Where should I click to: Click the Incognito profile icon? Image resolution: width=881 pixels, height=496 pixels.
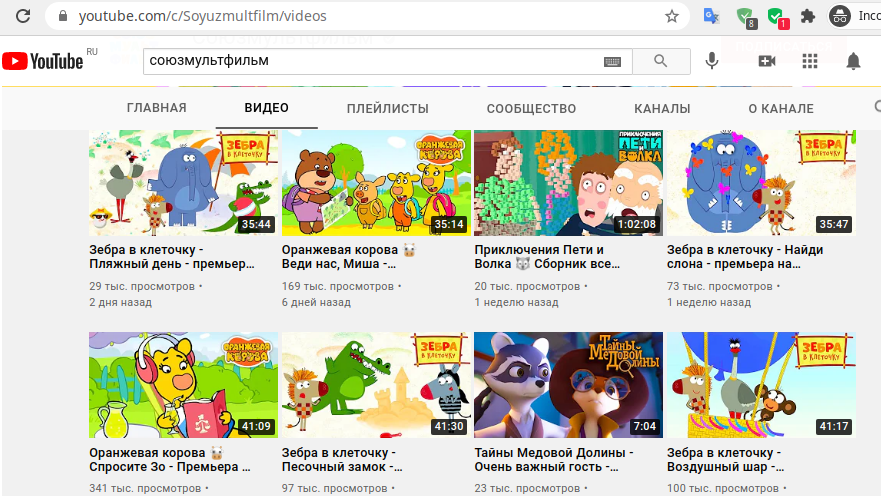pos(840,16)
